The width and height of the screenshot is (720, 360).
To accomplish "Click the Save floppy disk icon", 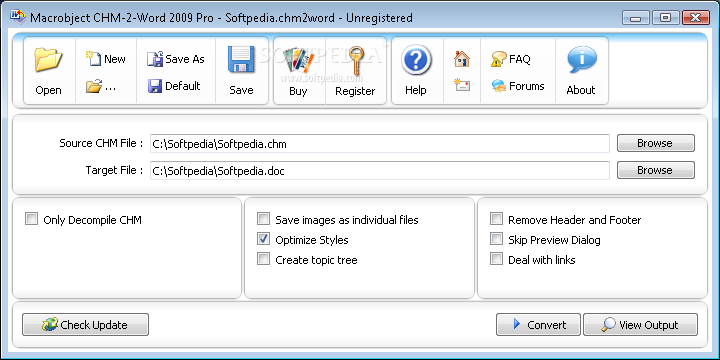I will [242, 60].
